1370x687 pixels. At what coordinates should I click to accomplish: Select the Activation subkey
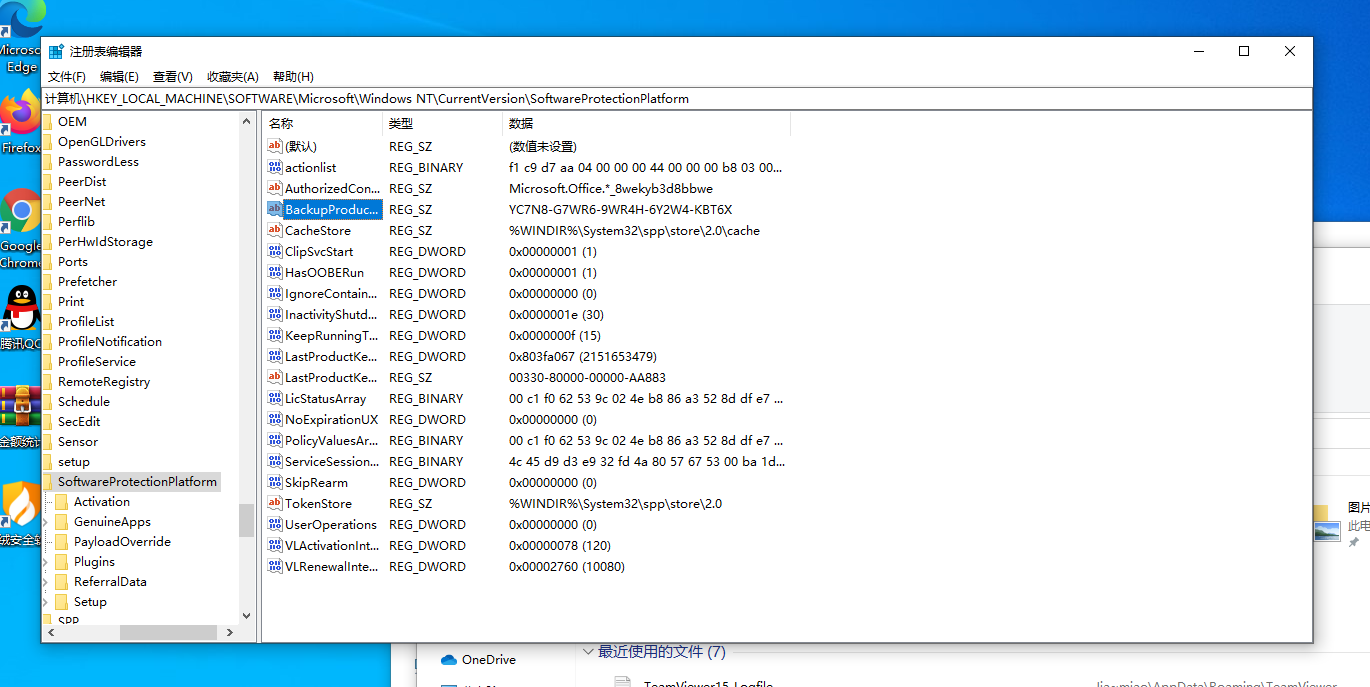pyautogui.click(x=100, y=501)
